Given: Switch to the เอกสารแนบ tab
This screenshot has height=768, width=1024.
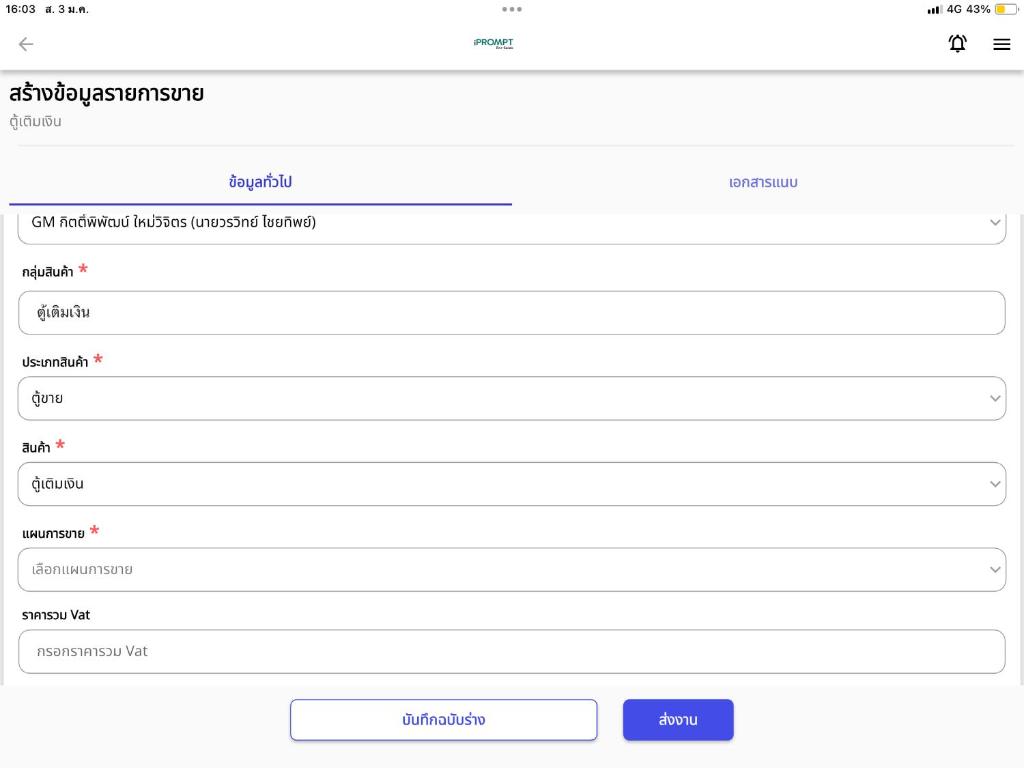Looking at the screenshot, I should 763,182.
